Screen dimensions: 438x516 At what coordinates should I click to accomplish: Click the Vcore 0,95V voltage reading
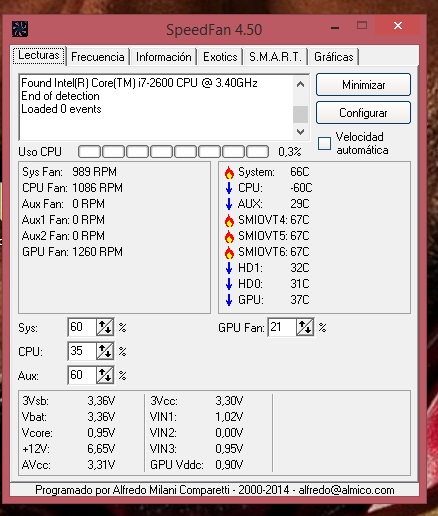(x=68, y=433)
